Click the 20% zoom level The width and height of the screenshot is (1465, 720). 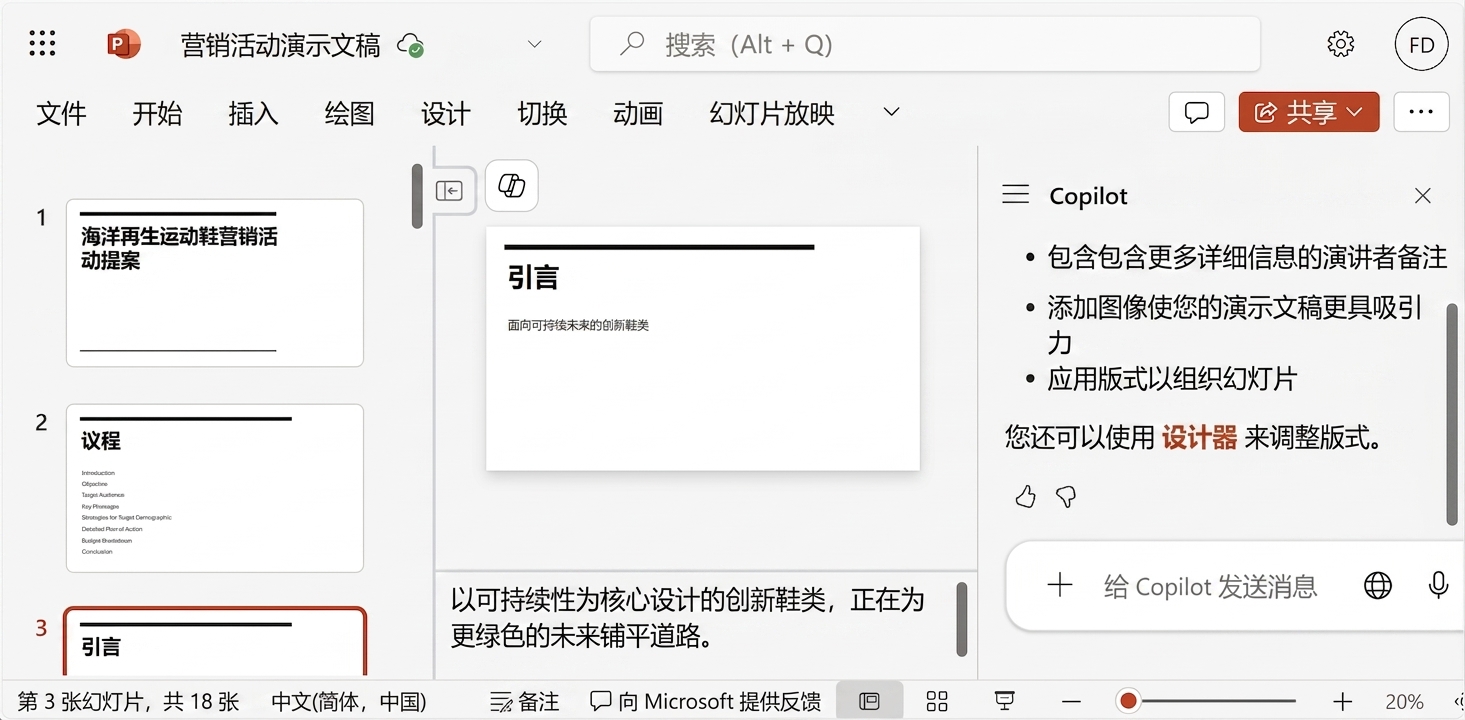click(x=1404, y=702)
